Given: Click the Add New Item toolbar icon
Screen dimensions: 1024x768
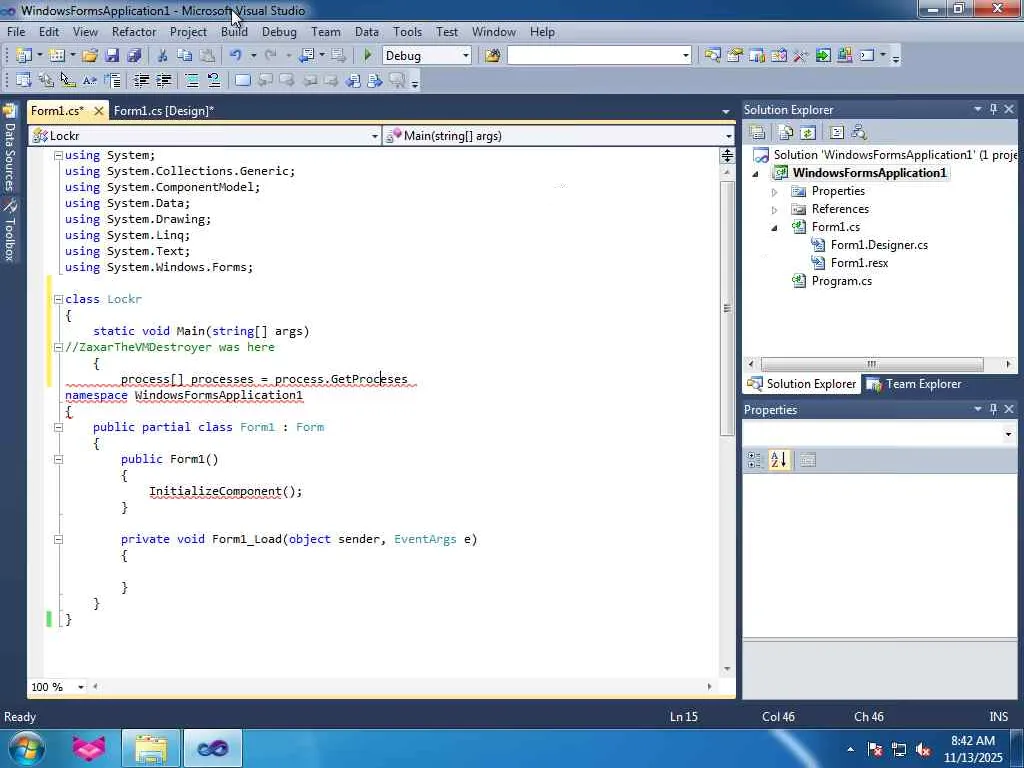Looking at the screenshot, I should (x=57, y=56).
